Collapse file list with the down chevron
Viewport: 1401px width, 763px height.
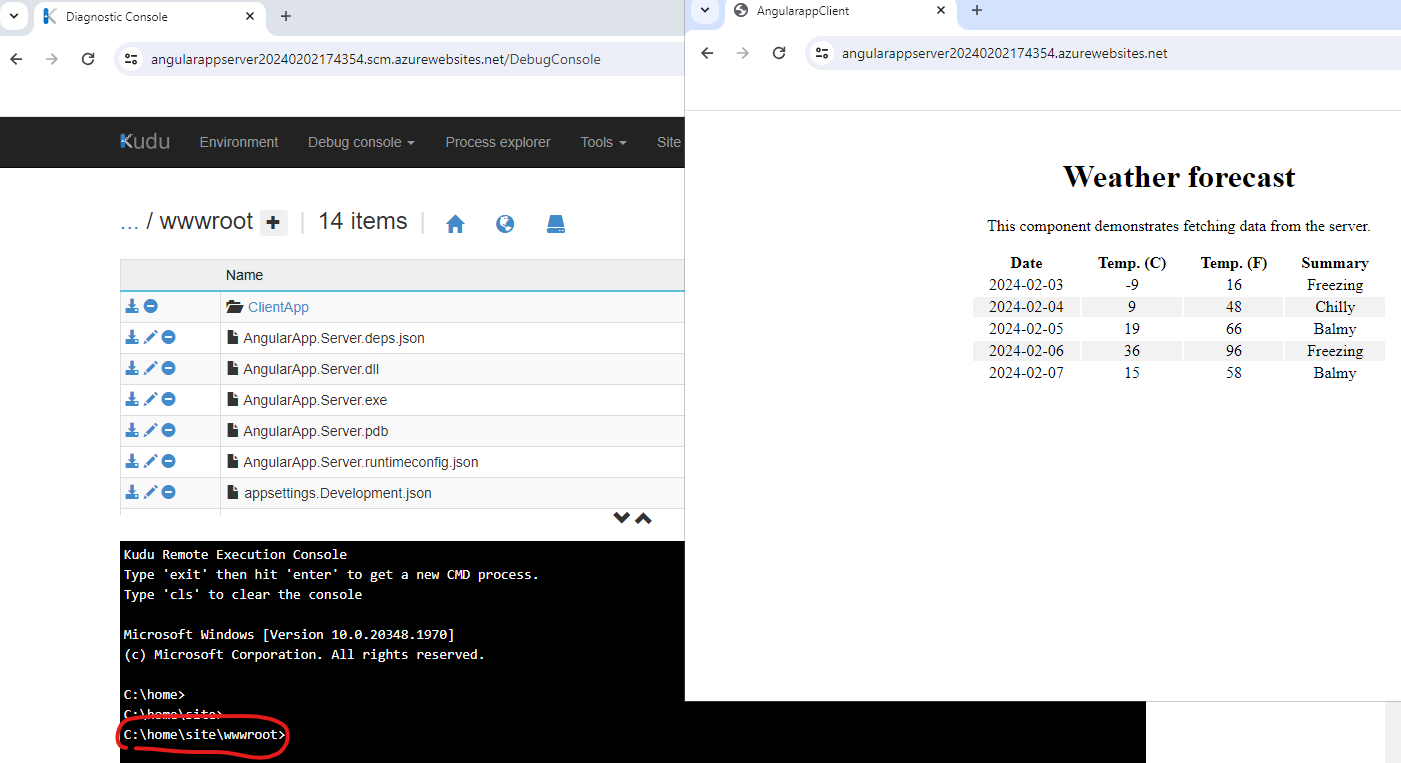[x=621, y=518]
